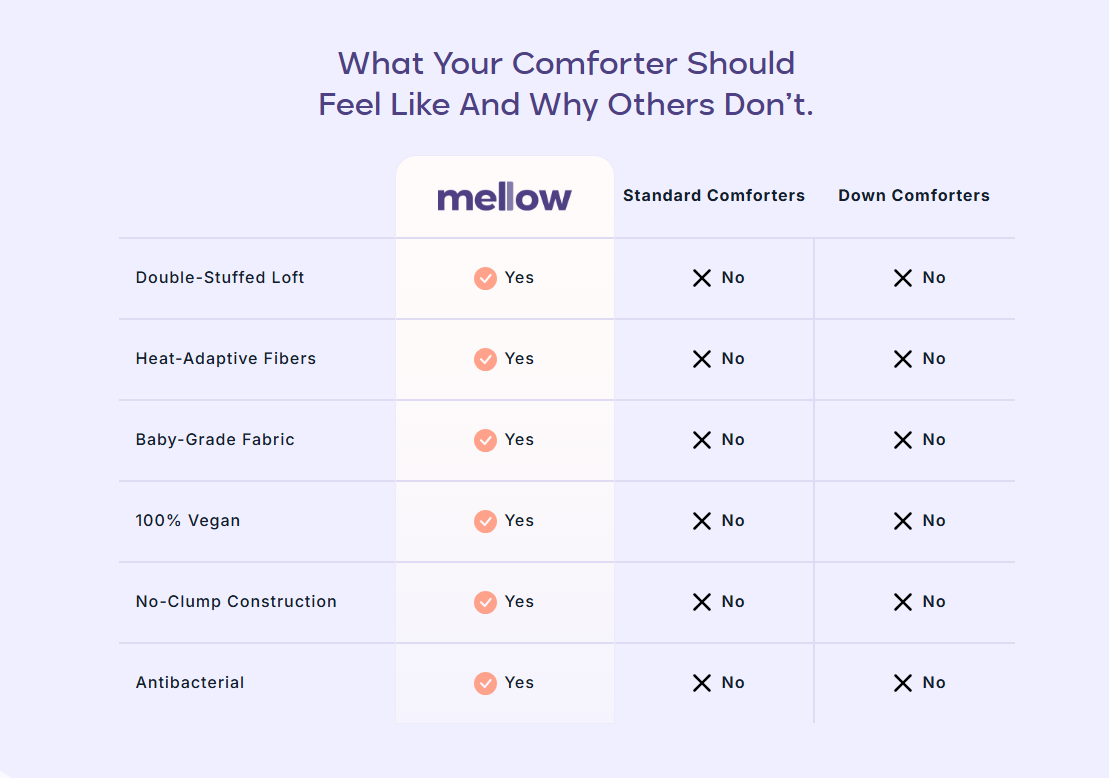Click the Antibacterial row label
Viewport: 1109px width, 778px height.
pyautogui.click(x=190, y=683)
